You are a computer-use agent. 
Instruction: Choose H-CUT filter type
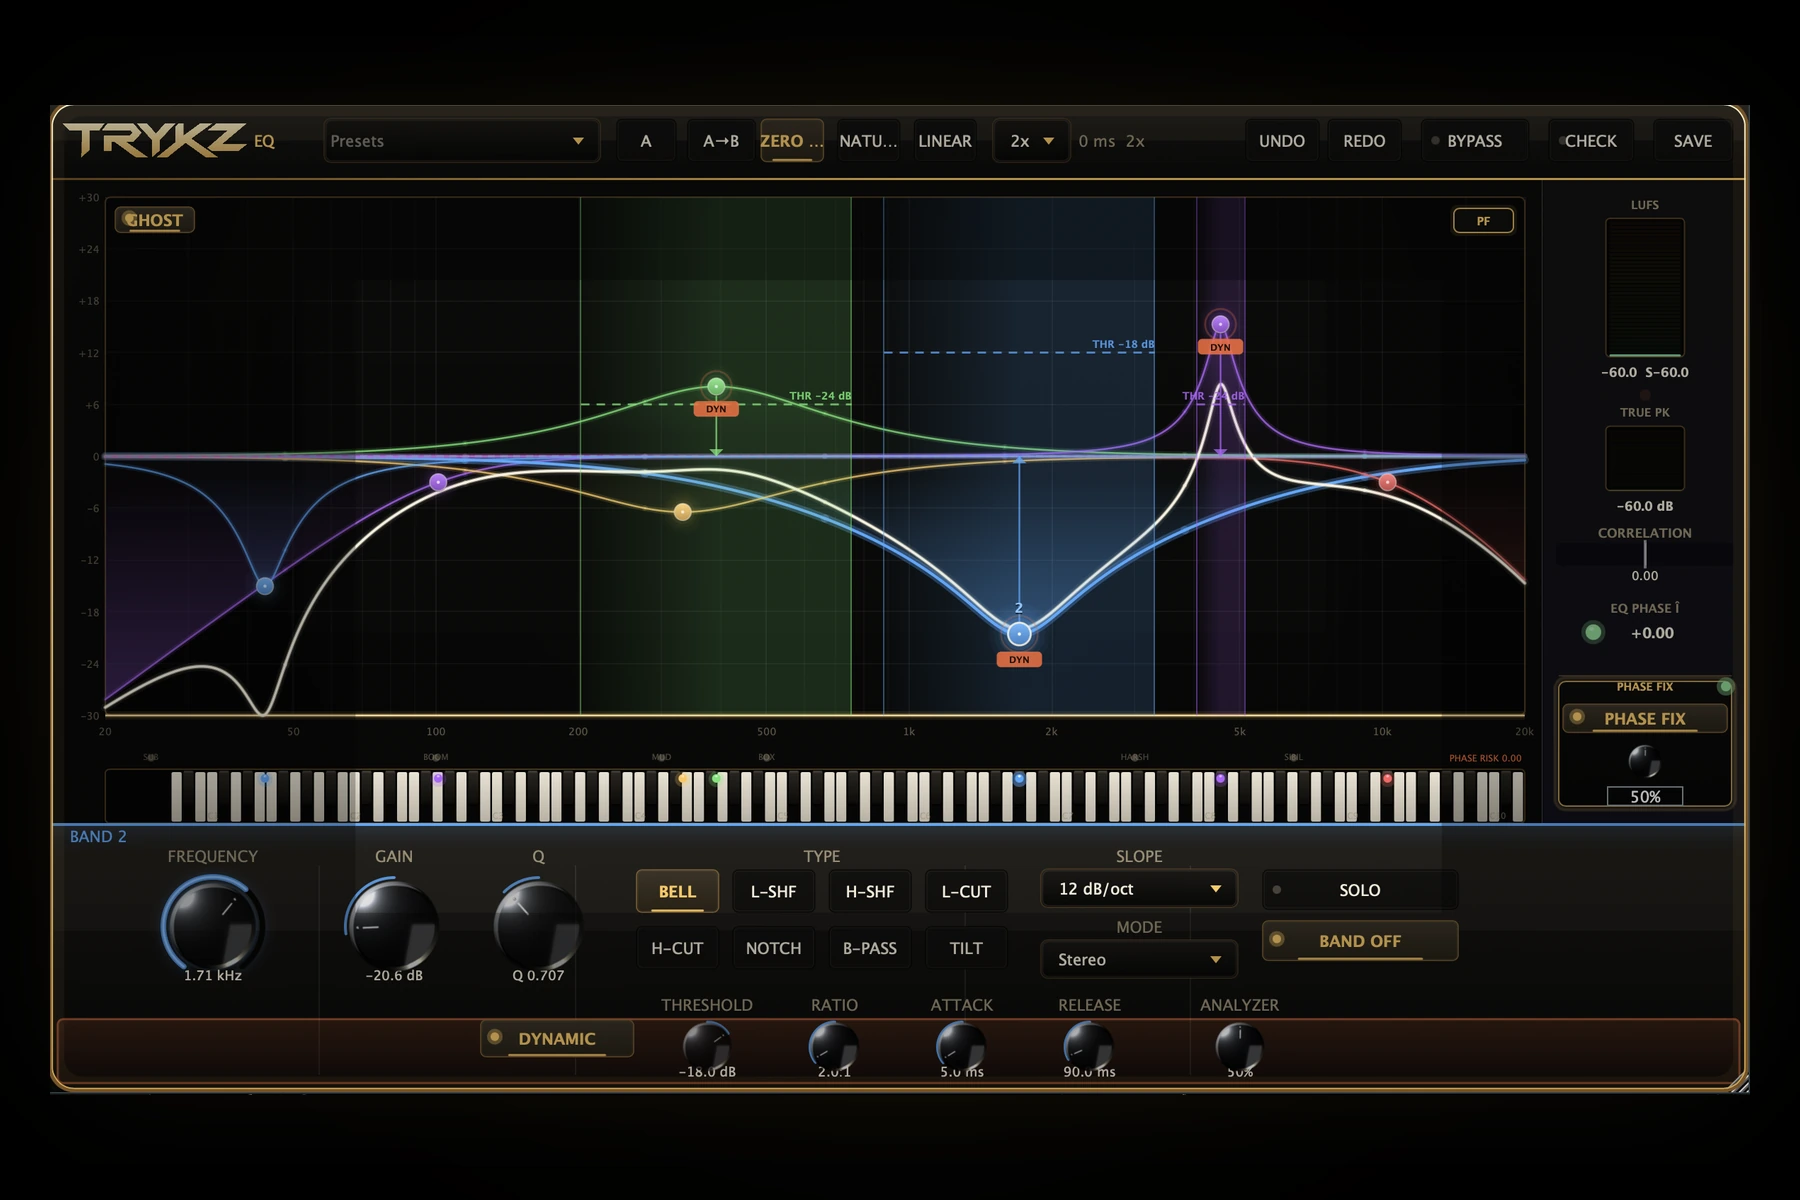click(677, 948)
